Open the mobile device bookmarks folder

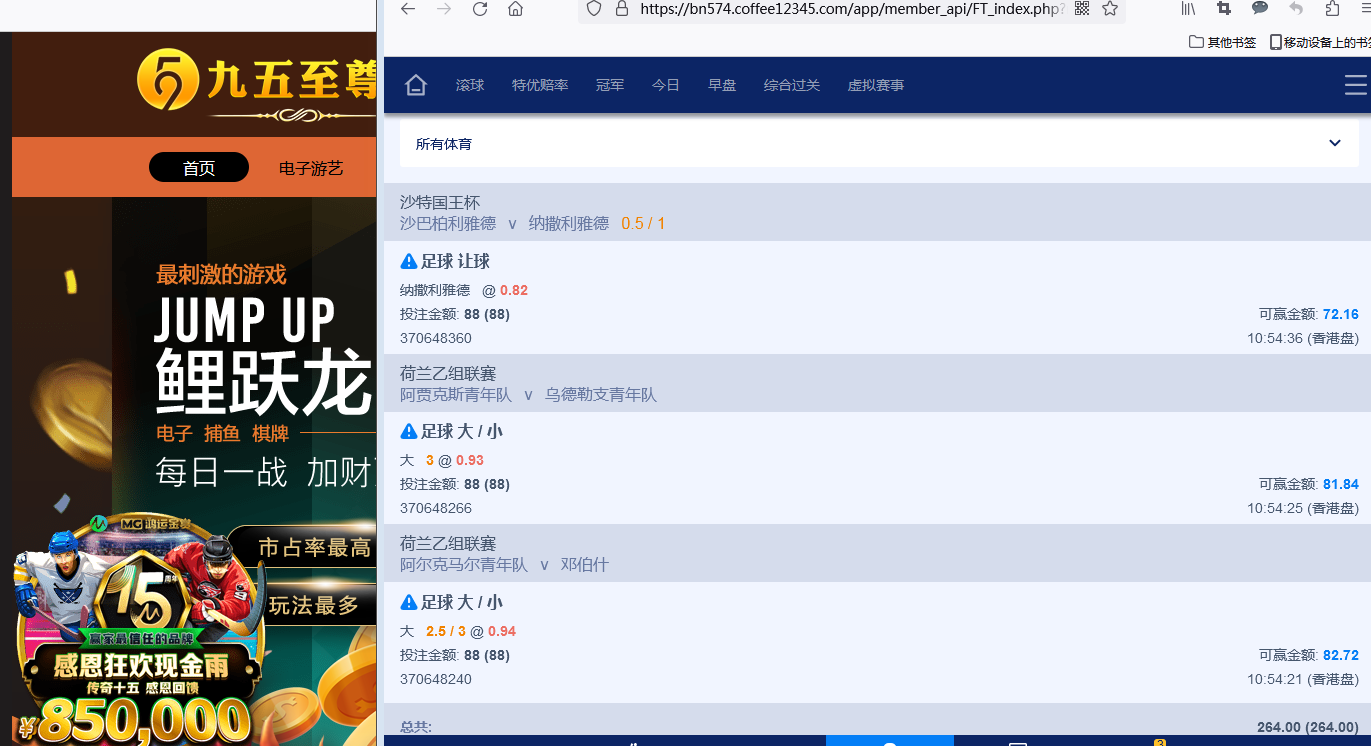click(1320, 42)
